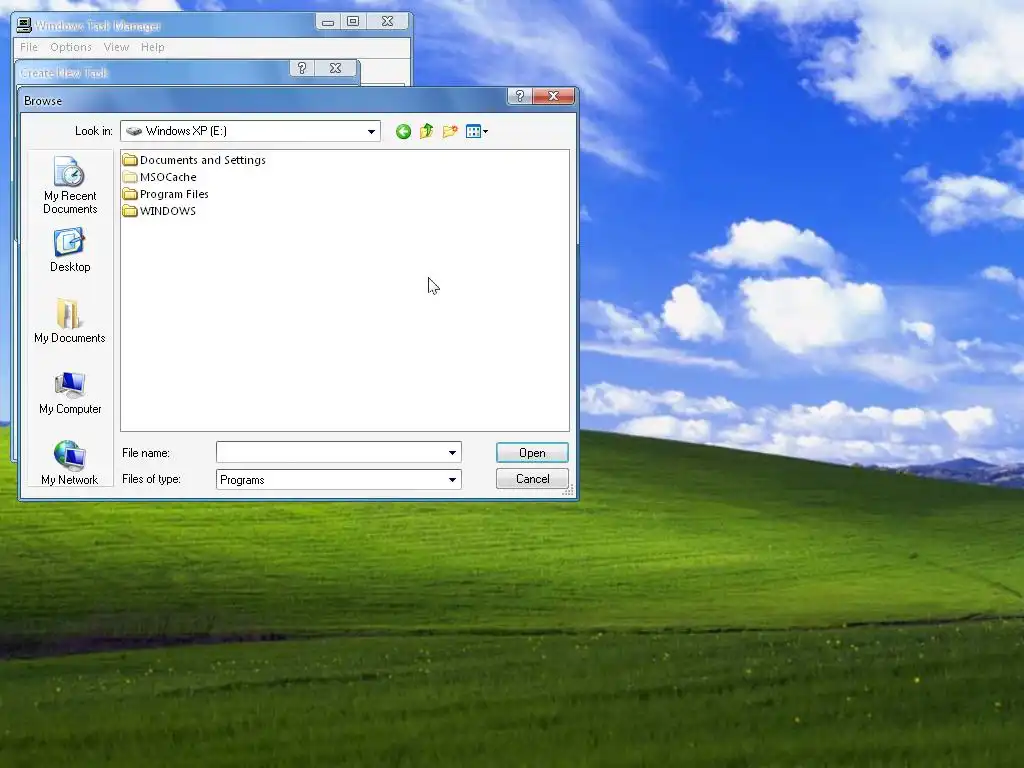Viewport: 1024px width, 768px height.
Task: Click the Cancel button in Browse dialog
Action: pyautogui.click(x=532, y=479)
